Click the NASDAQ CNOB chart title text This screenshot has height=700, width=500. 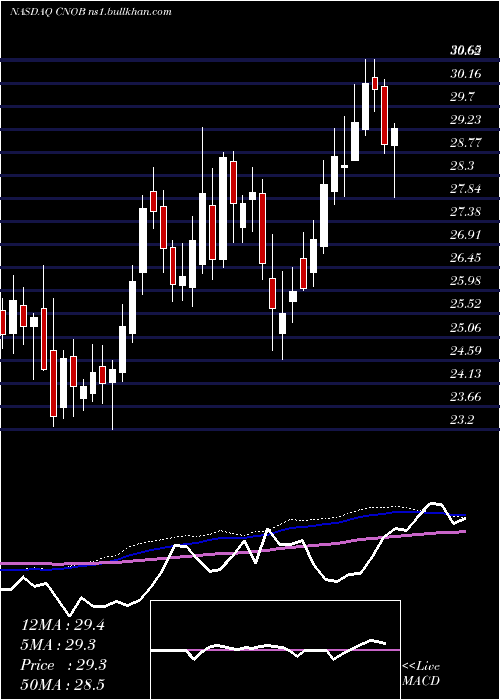pos(91,12)
